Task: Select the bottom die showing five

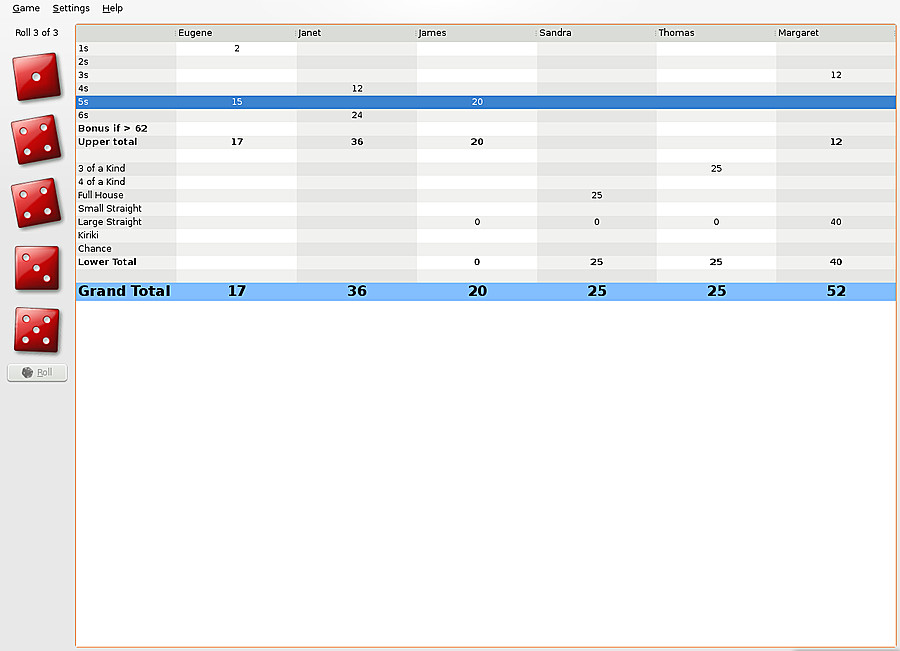Action: pyautogui.click(x=37, y=330)
